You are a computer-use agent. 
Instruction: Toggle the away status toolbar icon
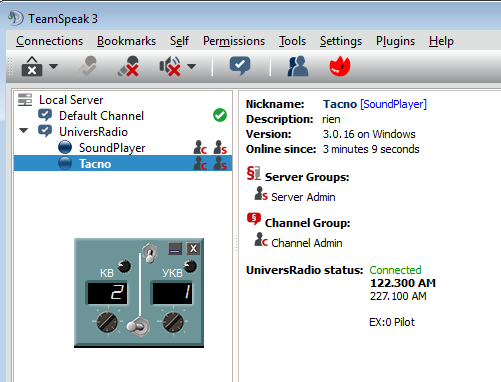pyautogui.click(x=87, y=66)
